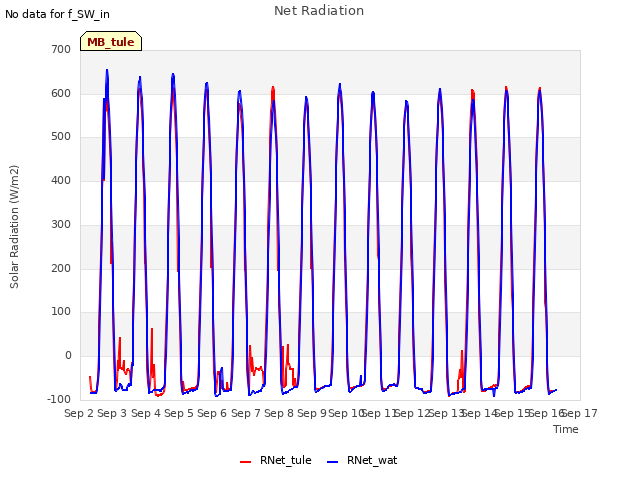Click the -100 y-axis tick label
The width and height of the screenshot is (640, 480).
(59, 399)
